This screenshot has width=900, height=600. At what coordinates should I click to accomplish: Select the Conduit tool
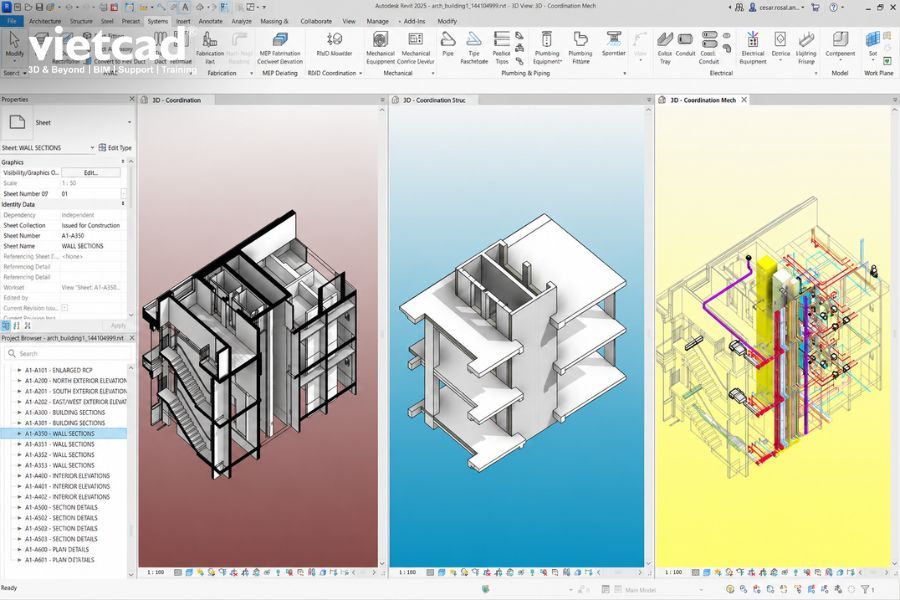[685, 45]
